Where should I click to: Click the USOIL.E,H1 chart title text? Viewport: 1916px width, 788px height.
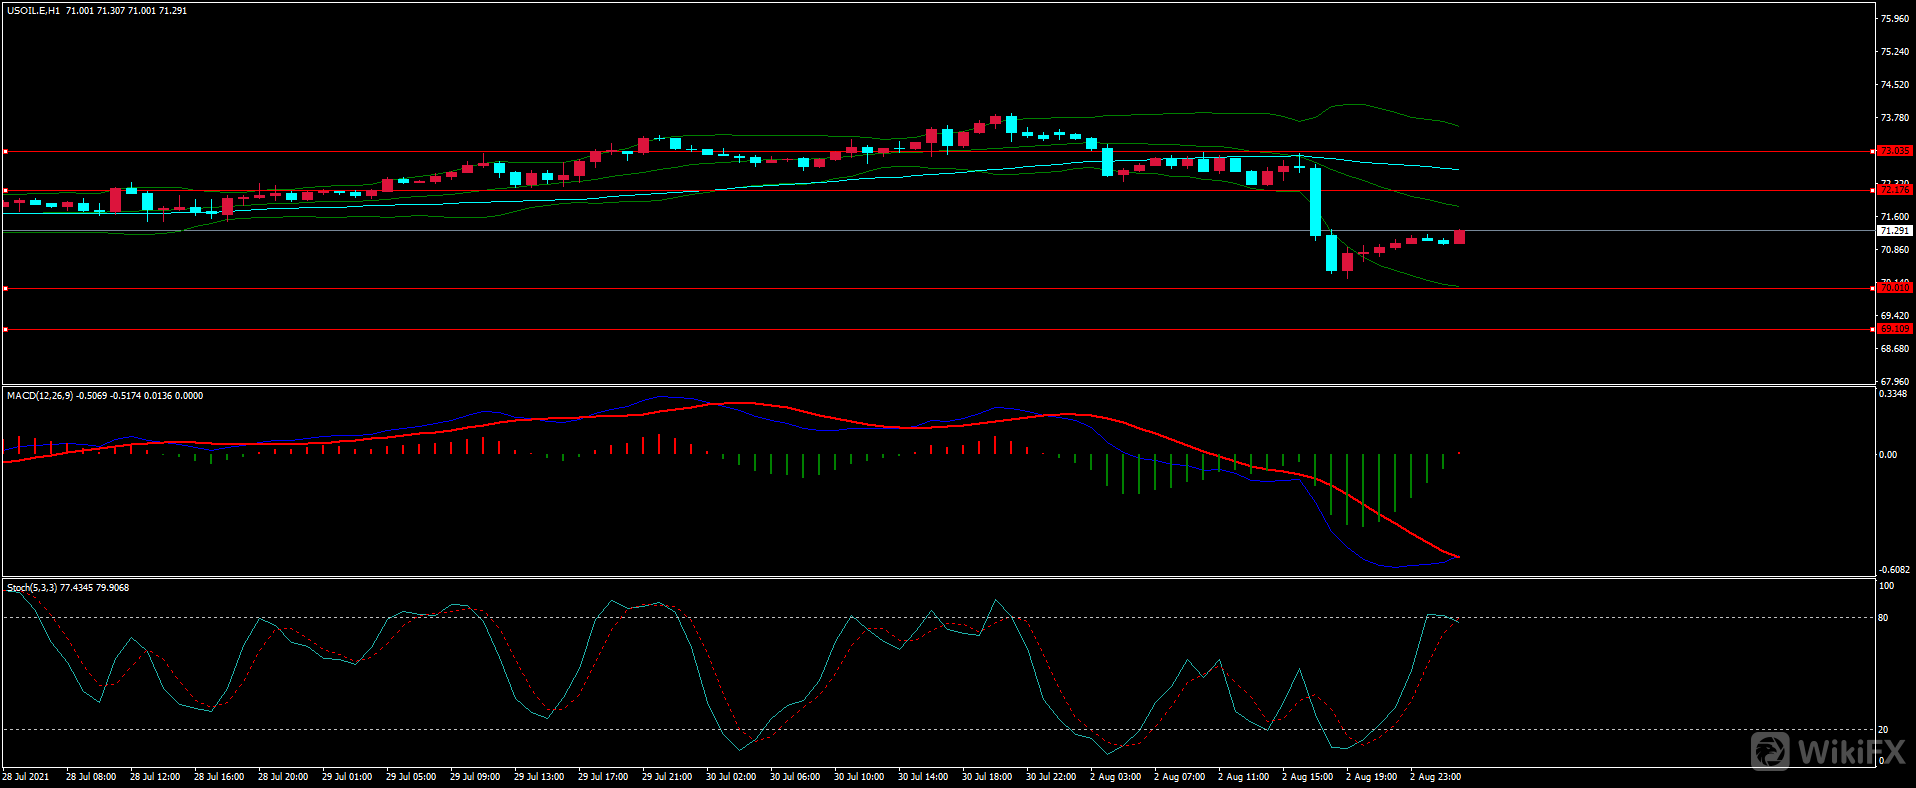(33, 11)
